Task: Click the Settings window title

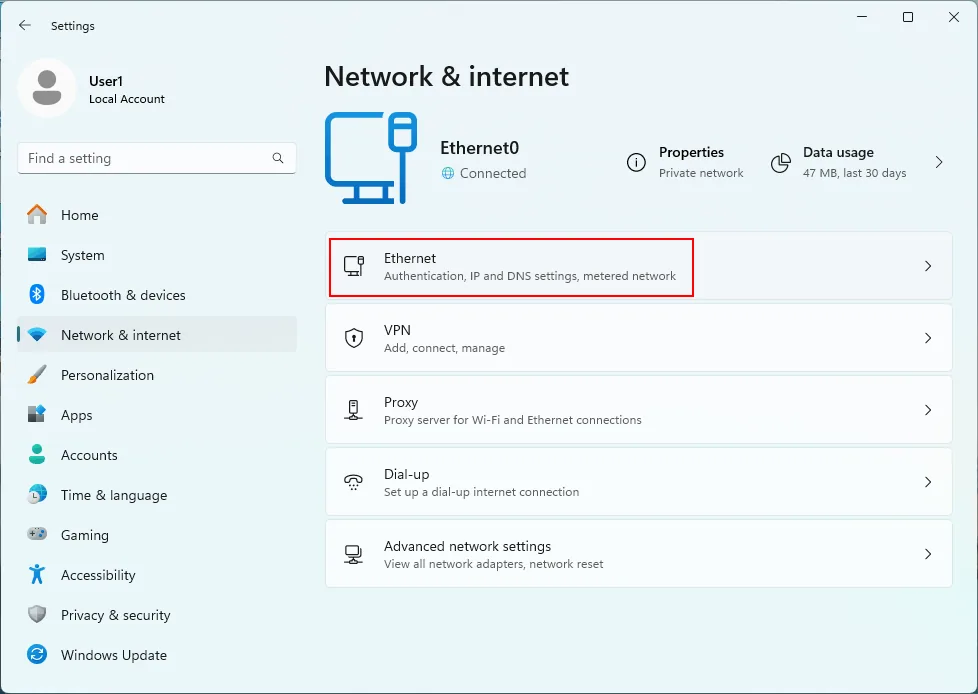Action: tap(73, 26)
